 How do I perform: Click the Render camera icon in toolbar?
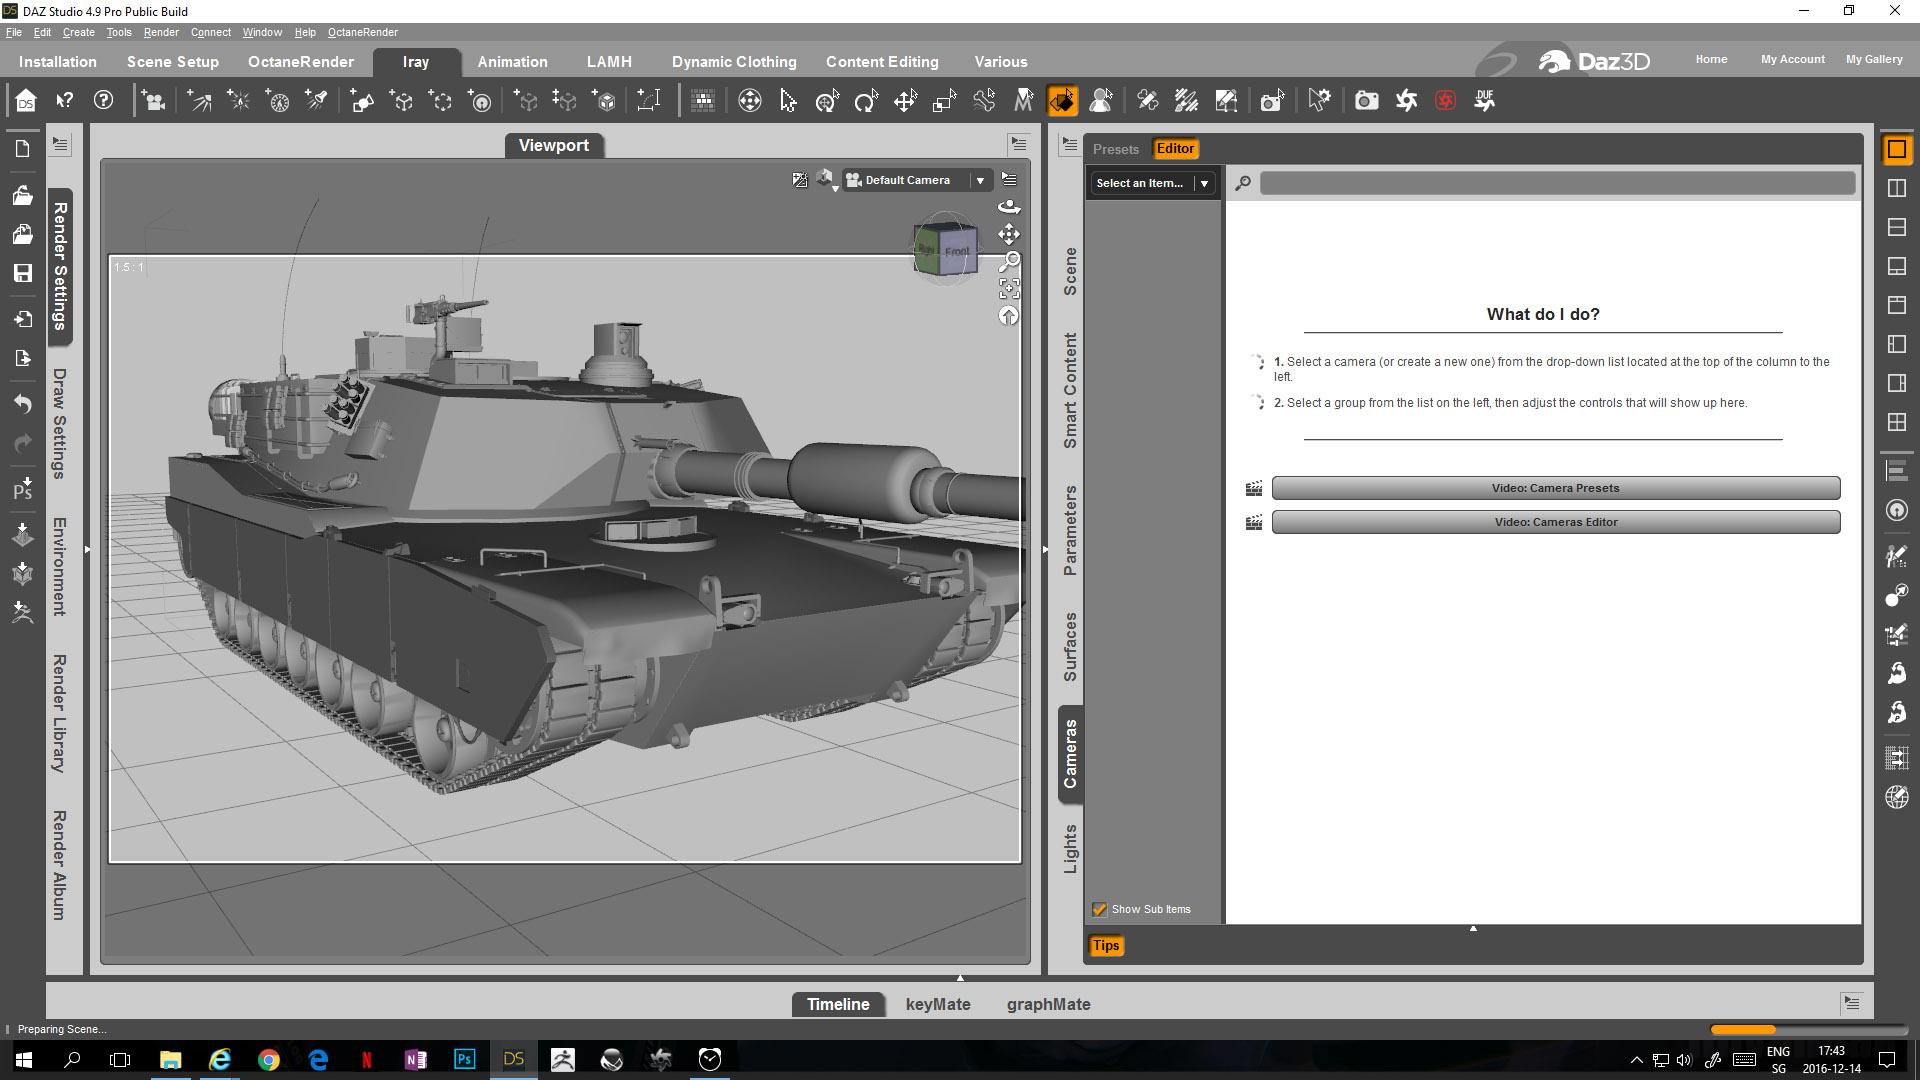click(1366, 101)
